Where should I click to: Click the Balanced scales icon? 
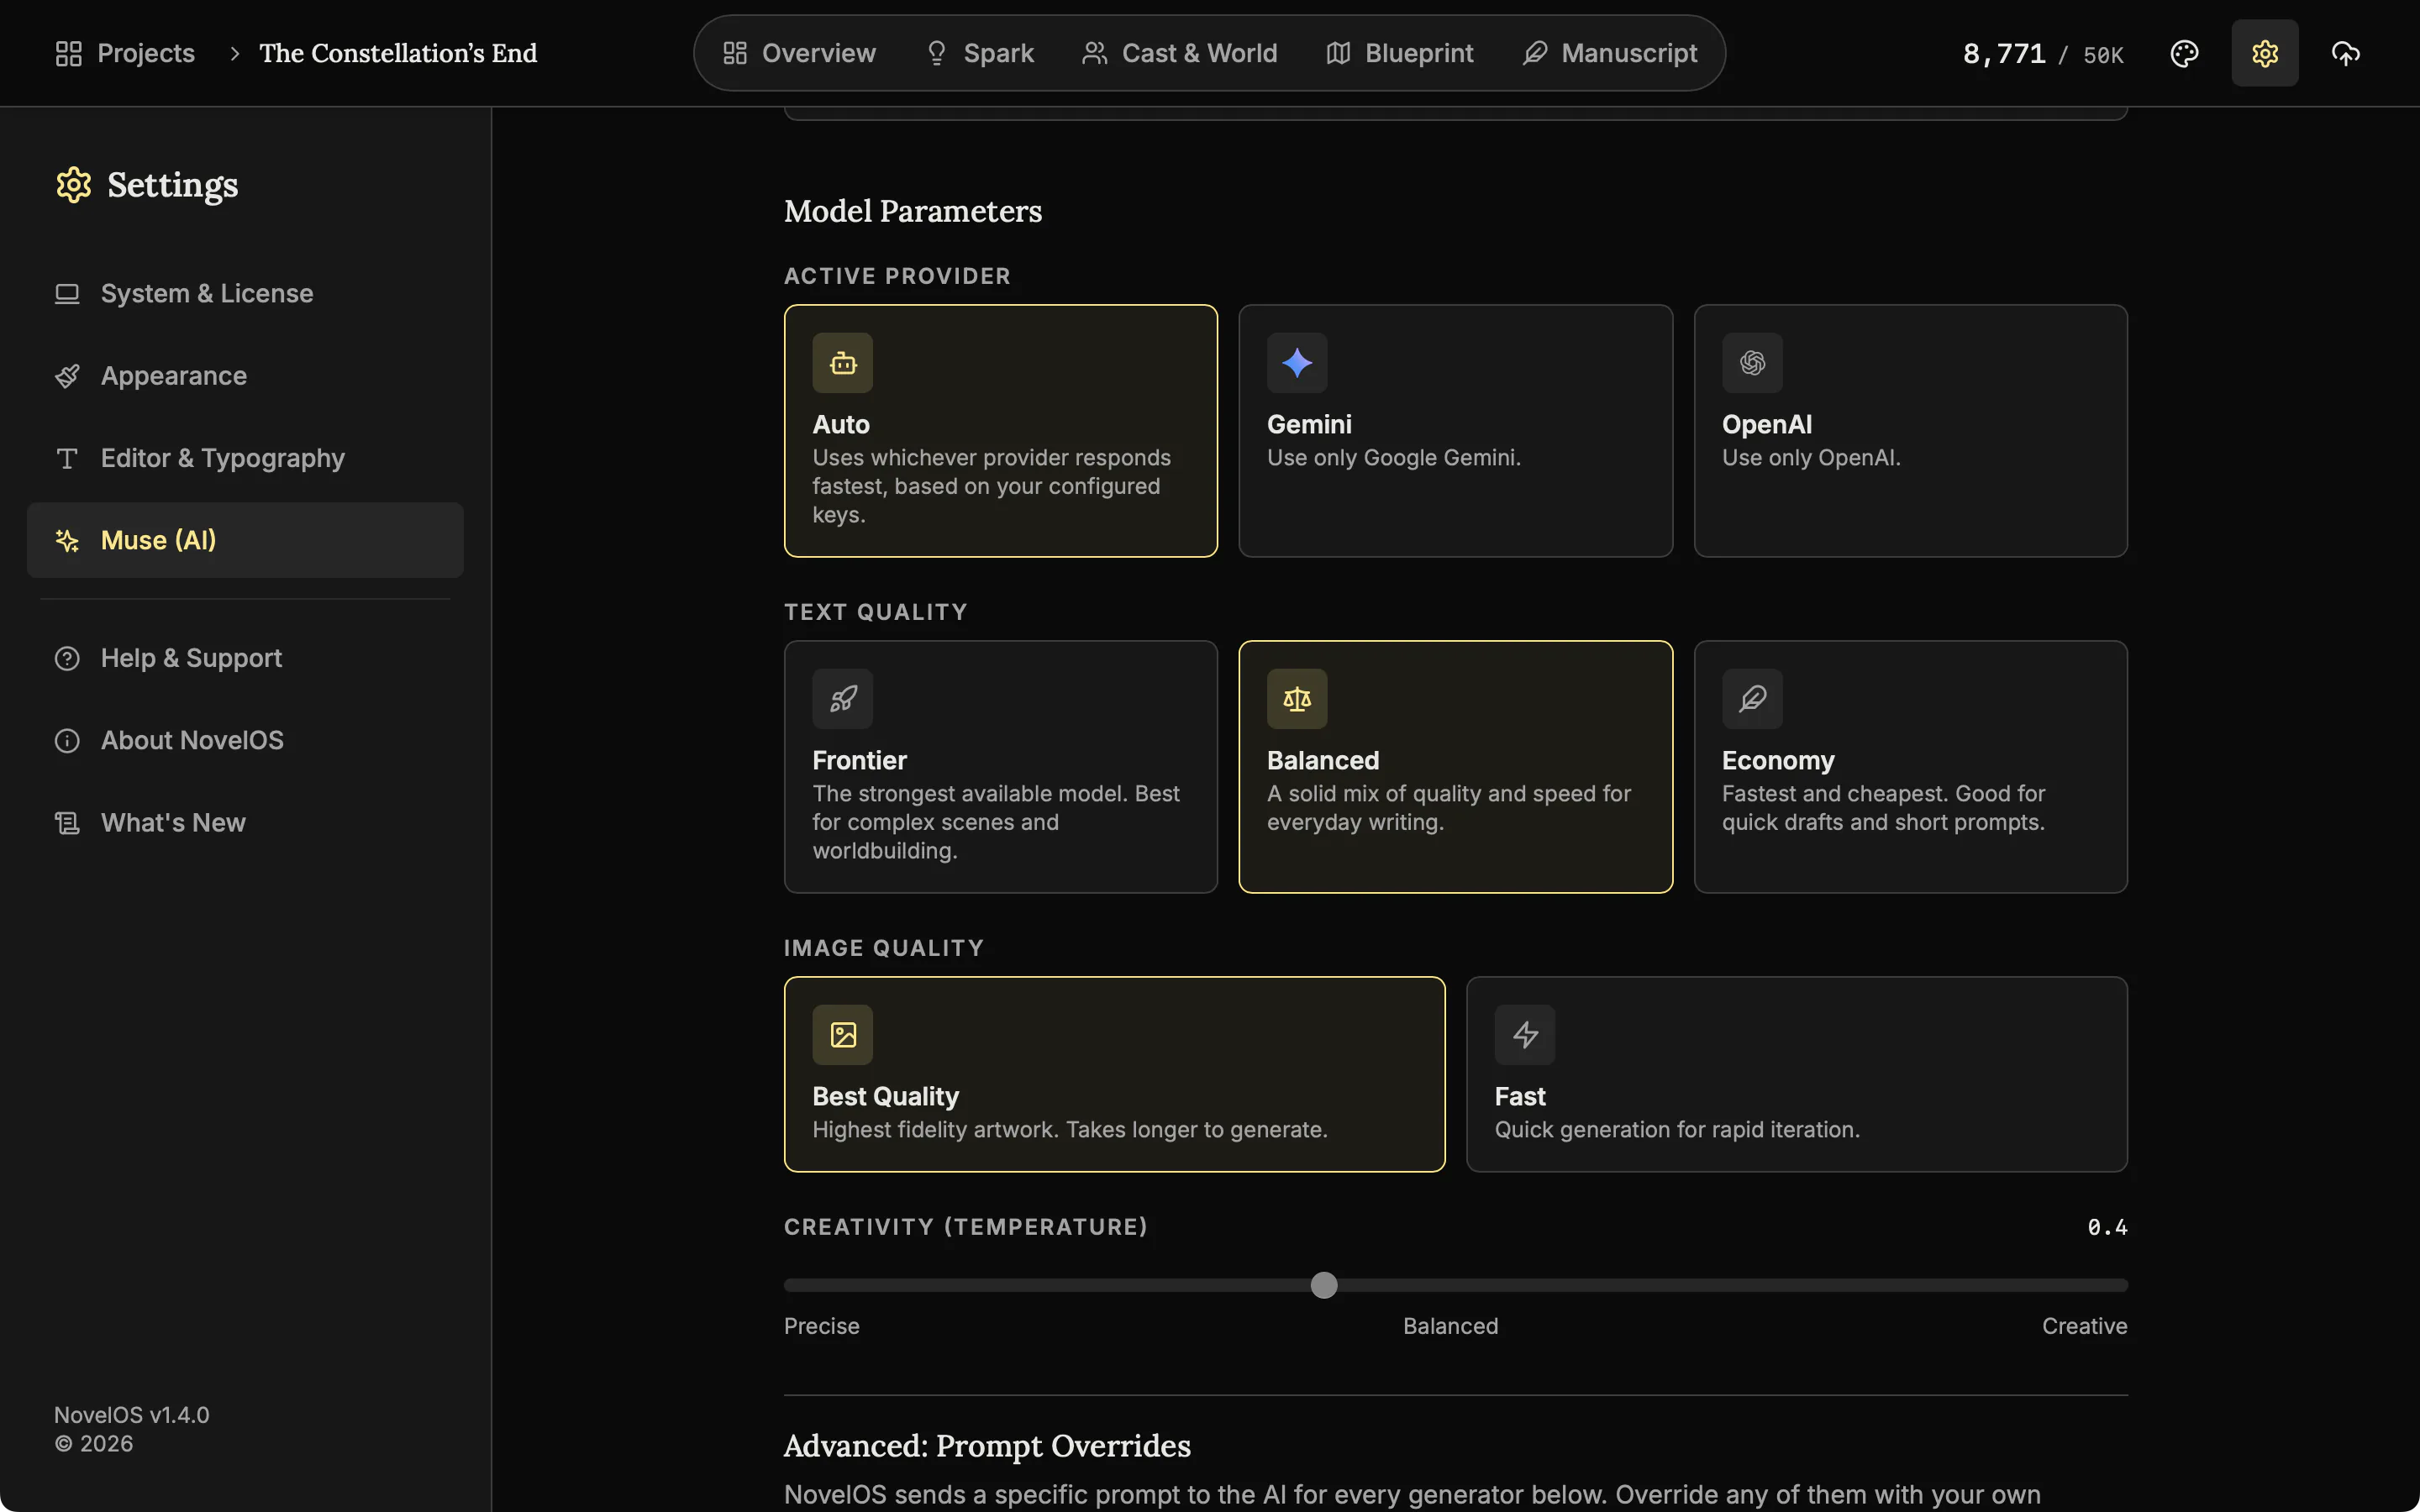(1297, 699)
